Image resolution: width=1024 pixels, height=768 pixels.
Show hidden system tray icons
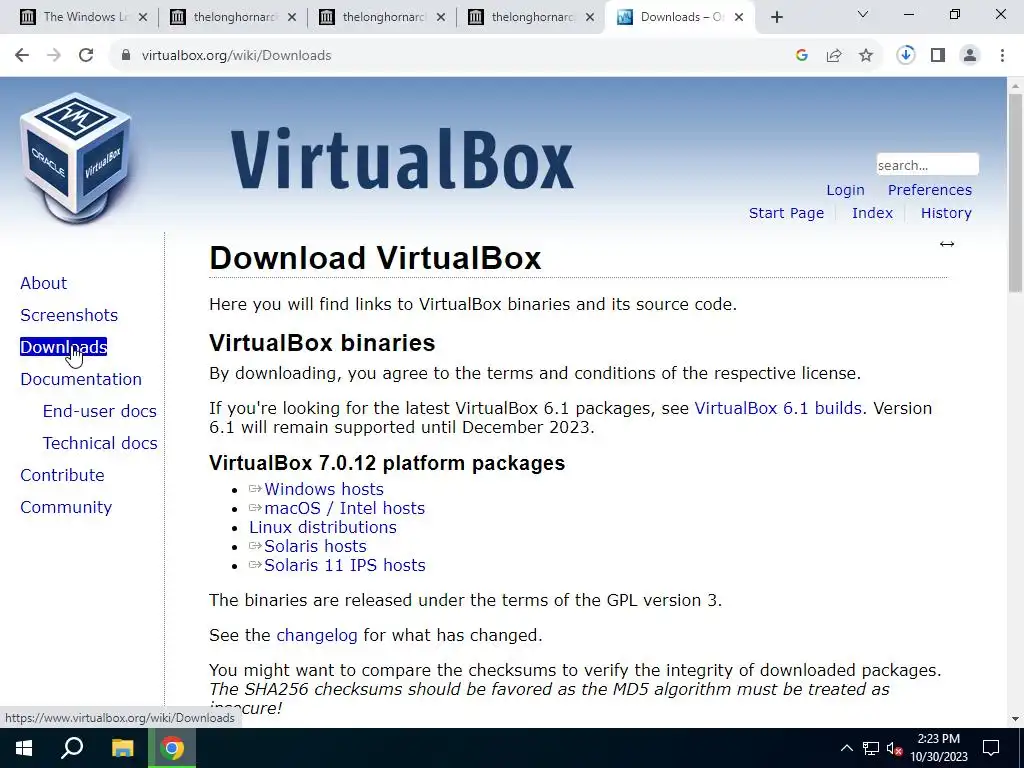click(x=846, y=748)
